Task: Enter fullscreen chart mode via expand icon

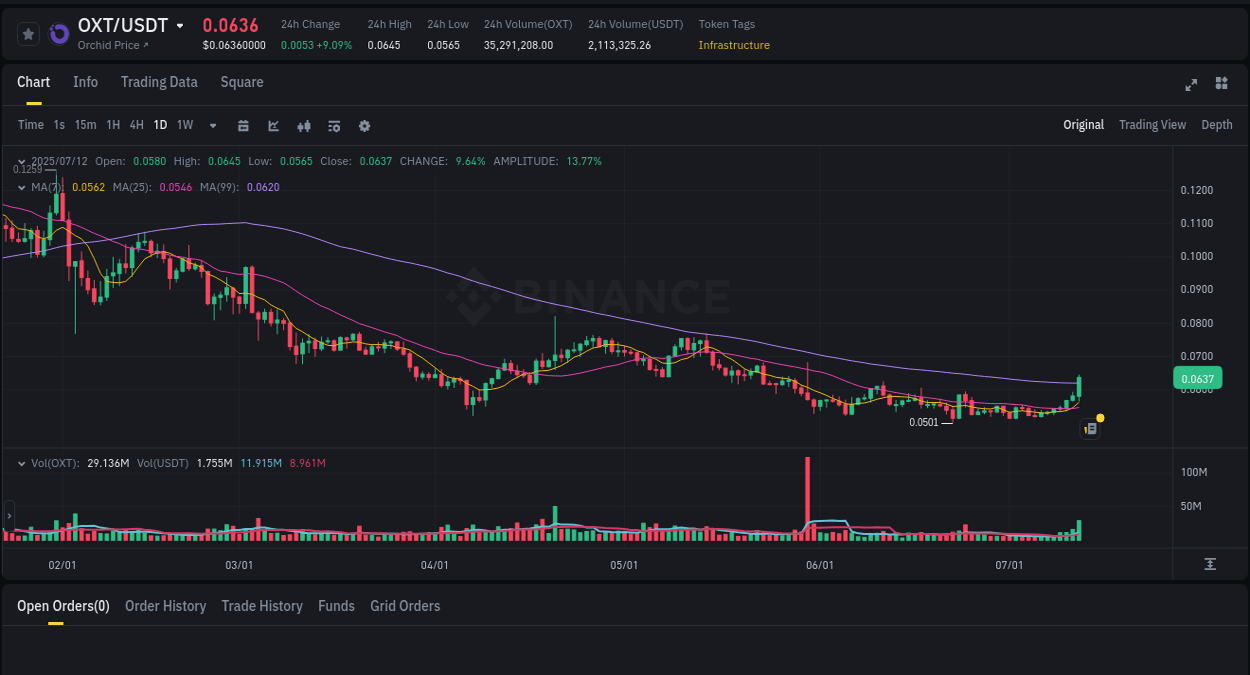Action: [1190, 85]
